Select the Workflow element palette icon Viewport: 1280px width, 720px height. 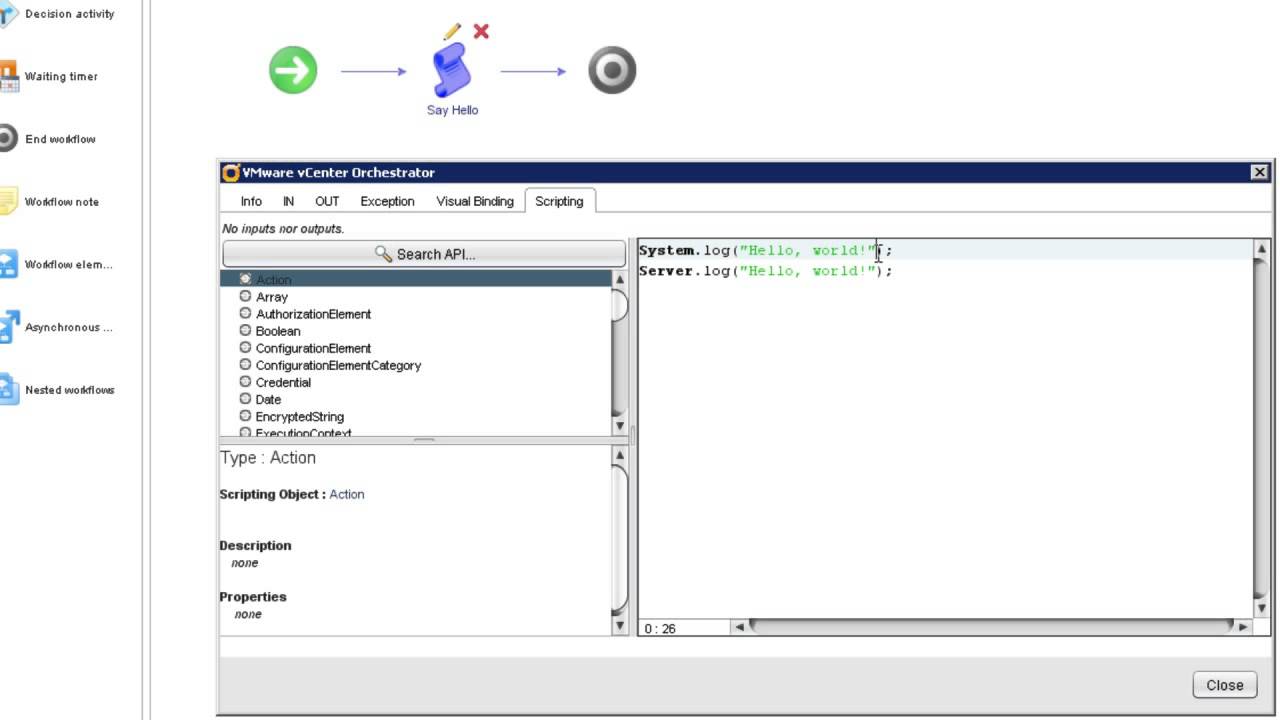point(8,264)
